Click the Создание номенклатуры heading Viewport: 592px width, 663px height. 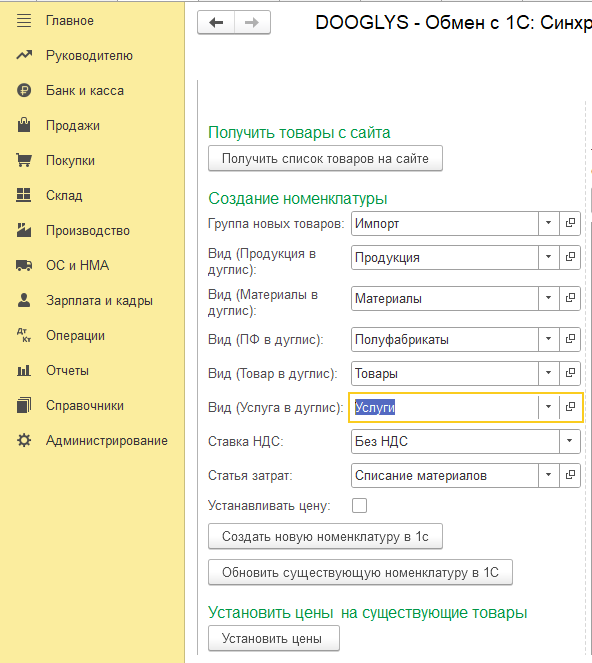click(298, 198)
